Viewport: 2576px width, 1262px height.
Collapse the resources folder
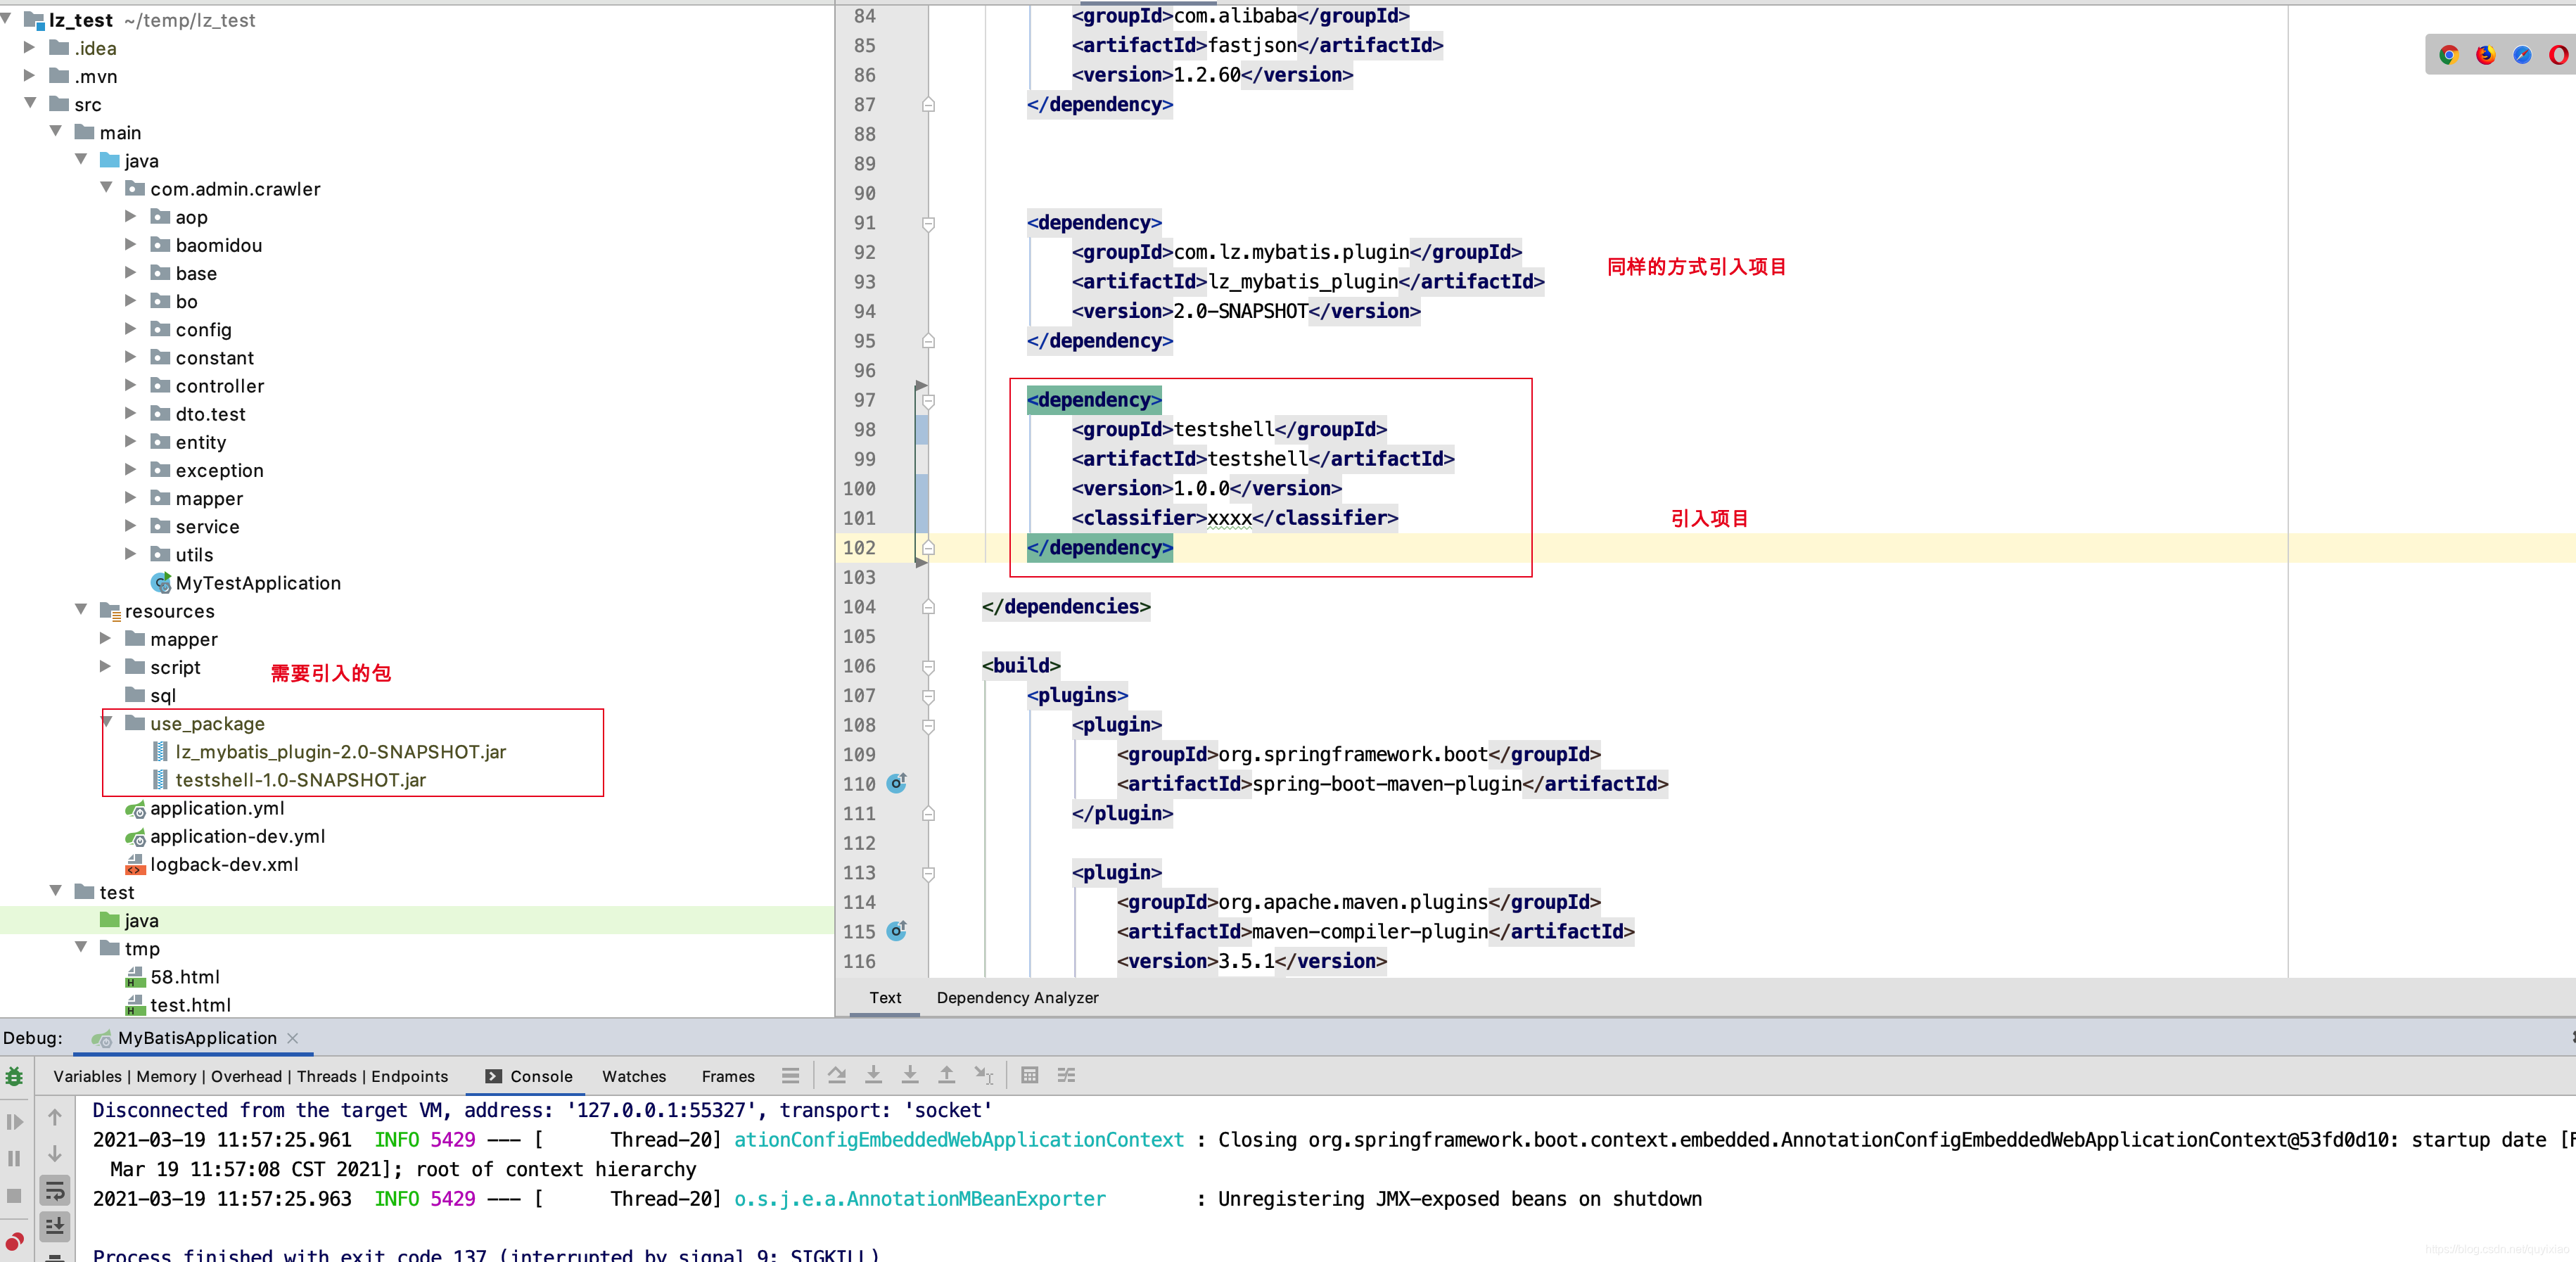[x=82, y=610]
